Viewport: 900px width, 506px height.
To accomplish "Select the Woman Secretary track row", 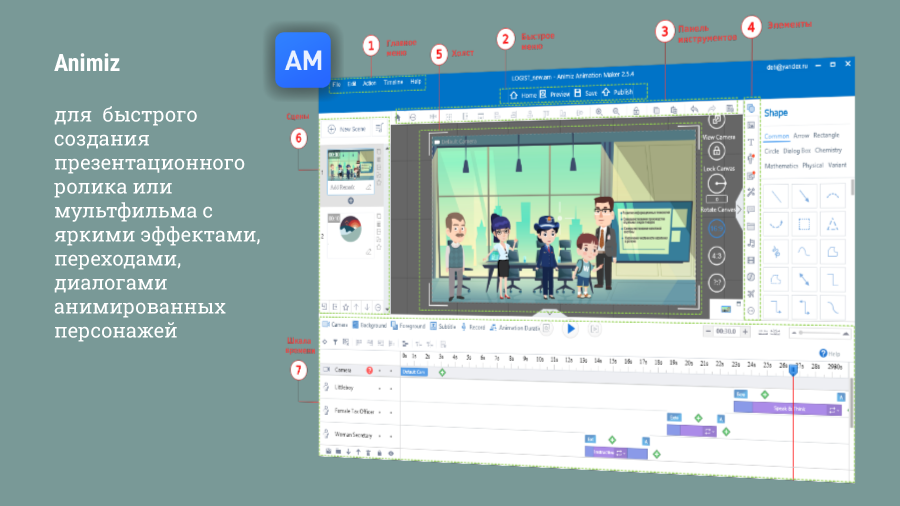I will (360, 435).
